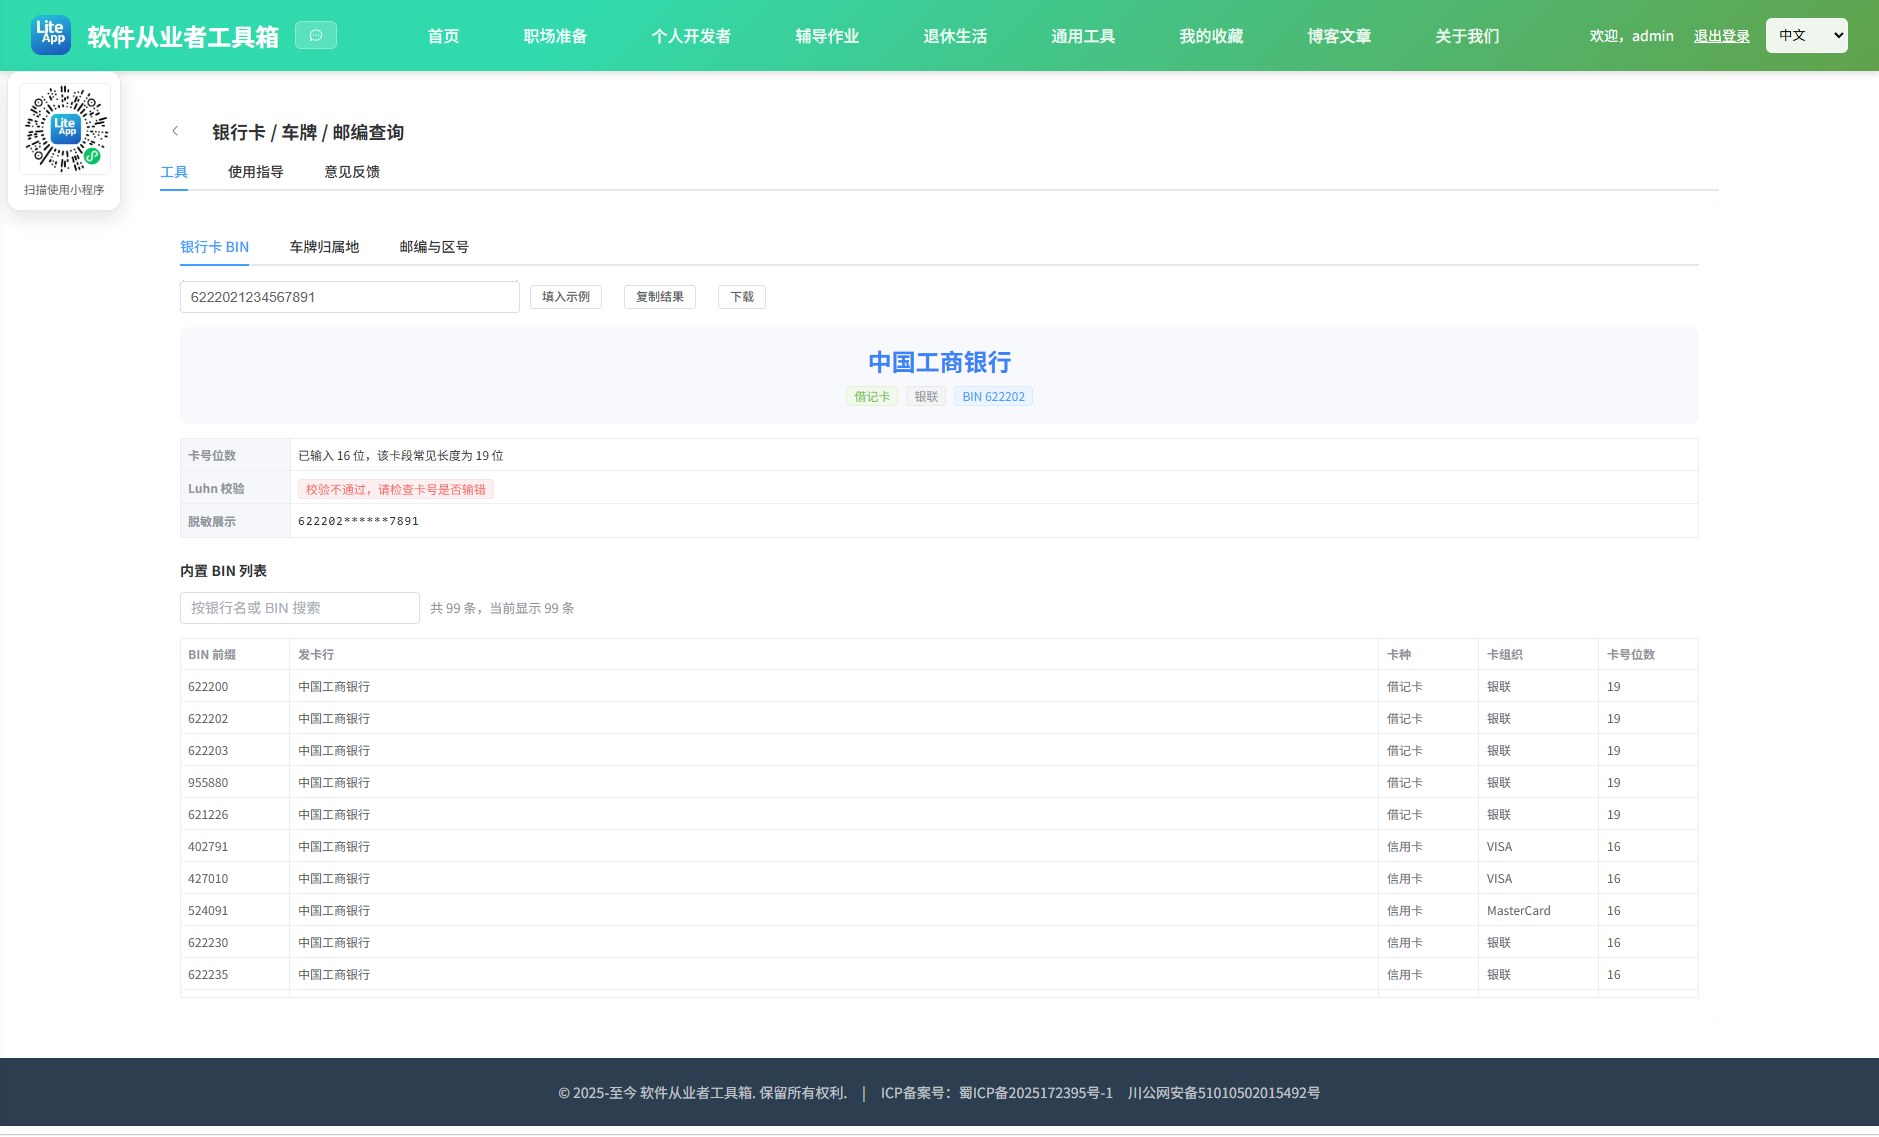This screenshot has height=1137, width=1879.
Task: Open the 退休生活 menu
Action: (x=955, y=36)
